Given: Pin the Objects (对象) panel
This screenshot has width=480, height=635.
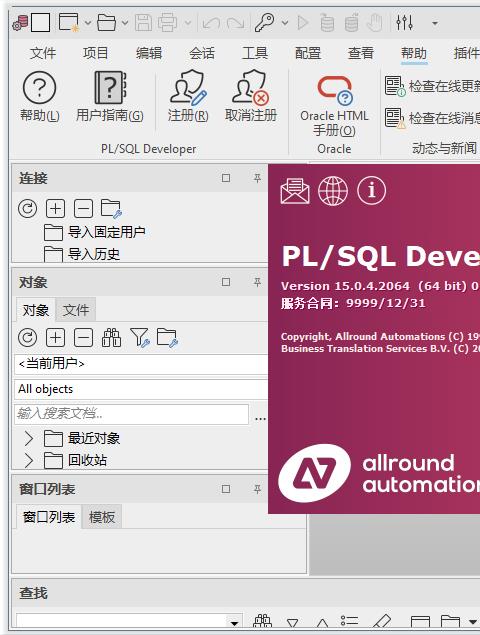Looking at the screenshot, I should [x=257, y=282].
